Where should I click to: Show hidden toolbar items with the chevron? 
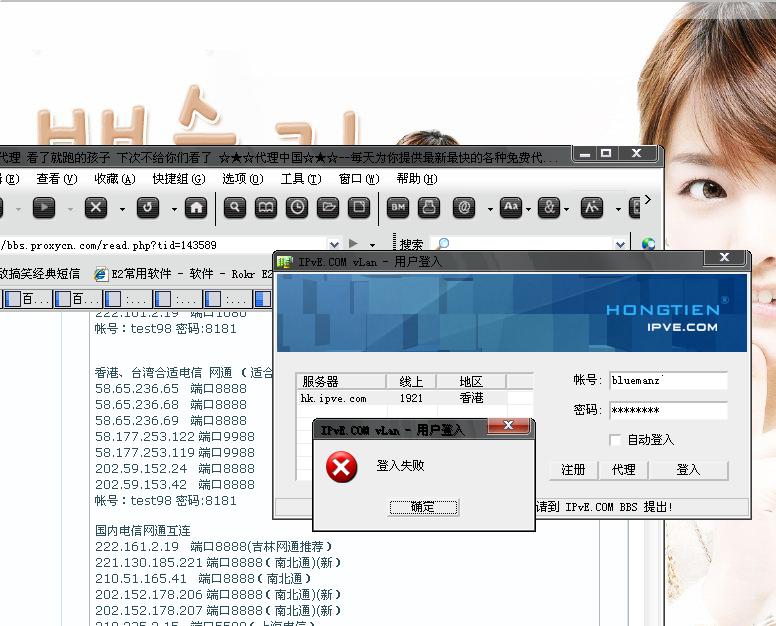pyautogui.click(x=648, y=199)
